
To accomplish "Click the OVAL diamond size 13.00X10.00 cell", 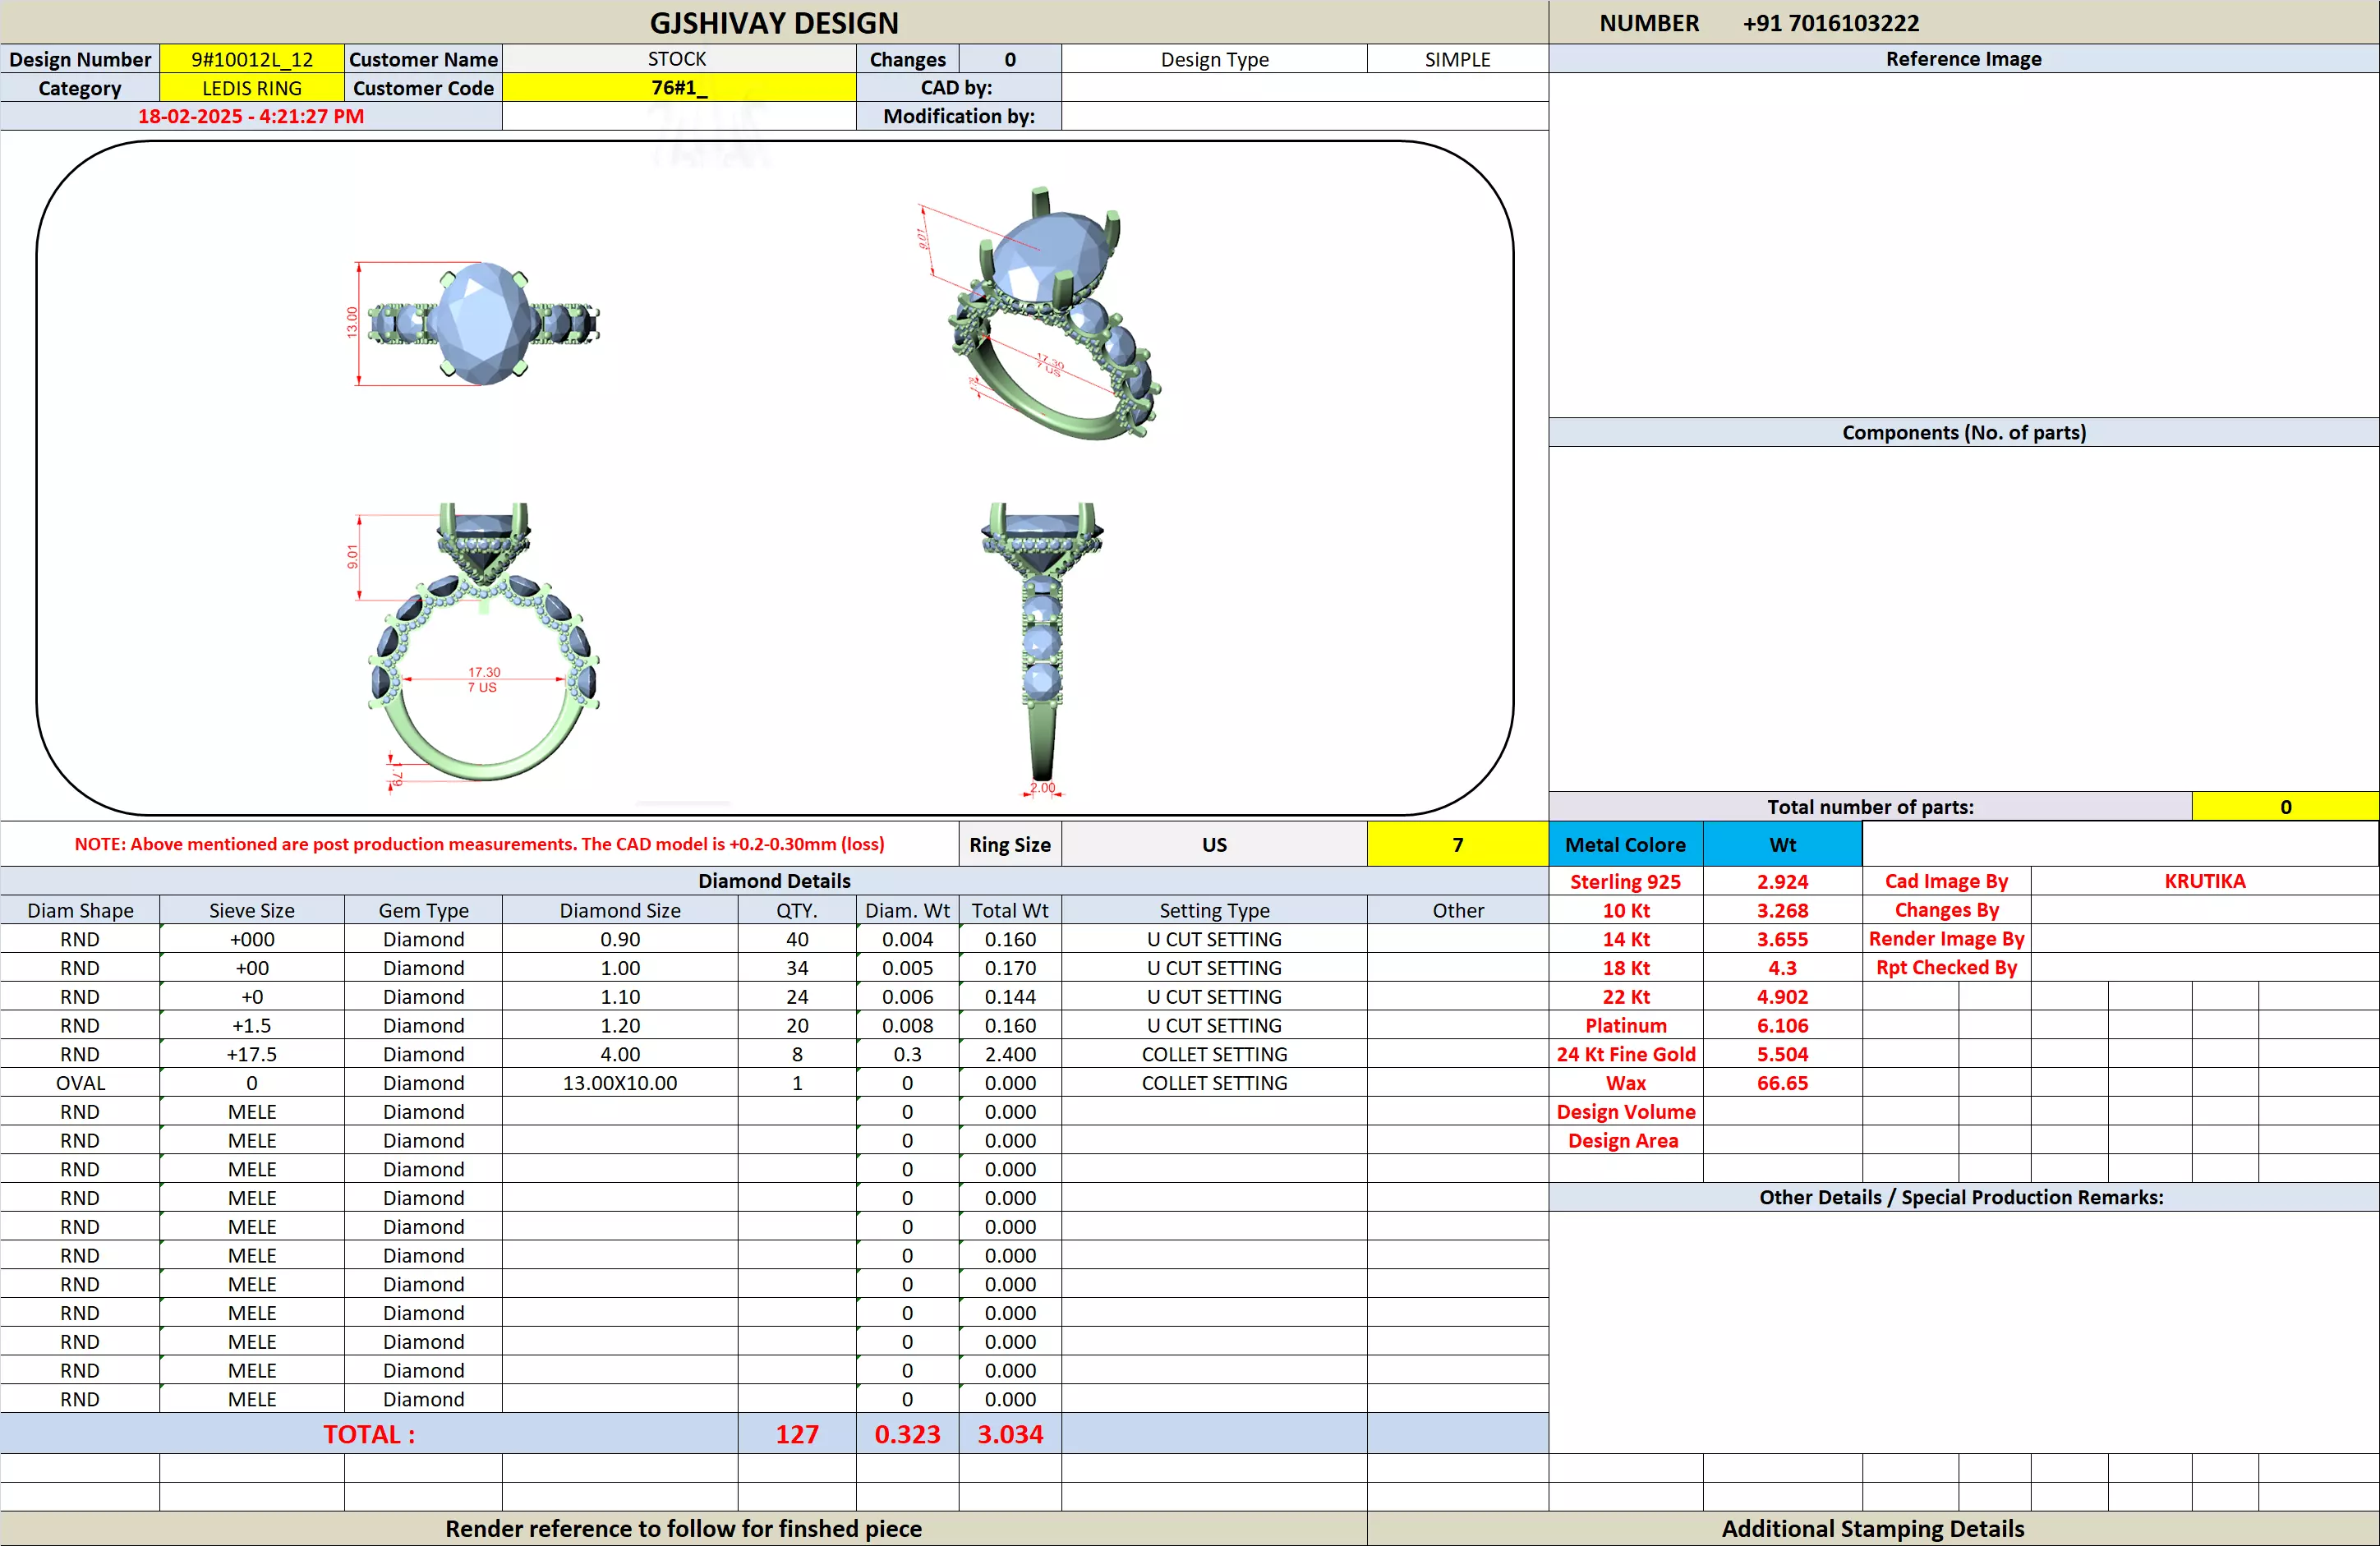I will click(620, 1083).
